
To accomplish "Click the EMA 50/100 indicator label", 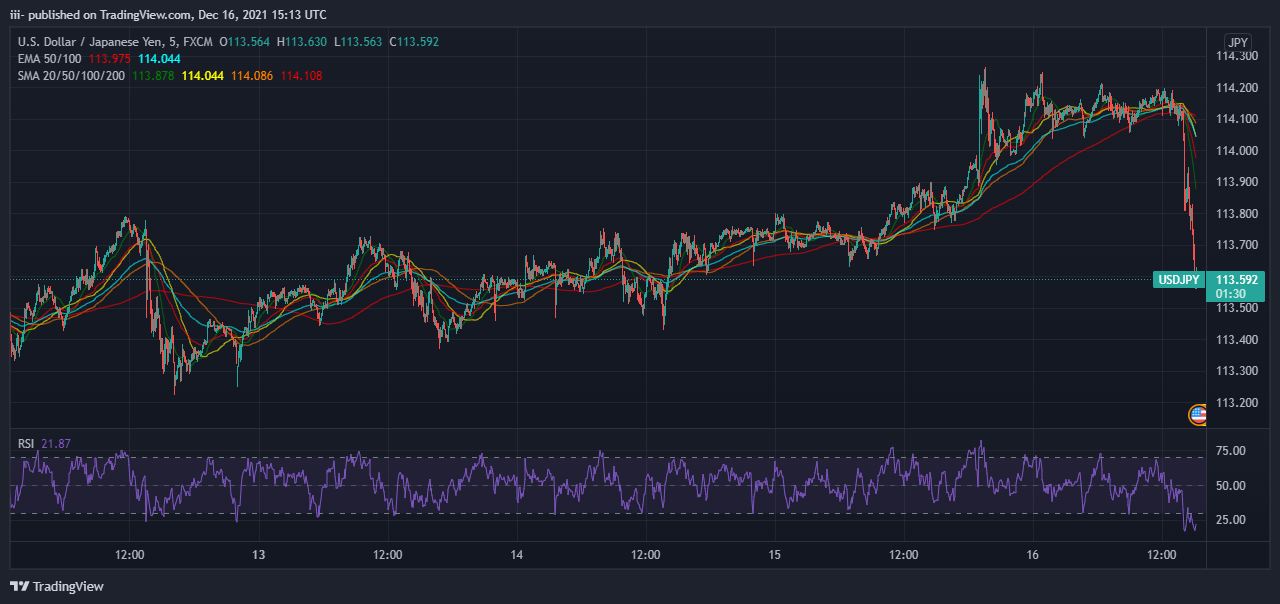I will coord(49,59).
